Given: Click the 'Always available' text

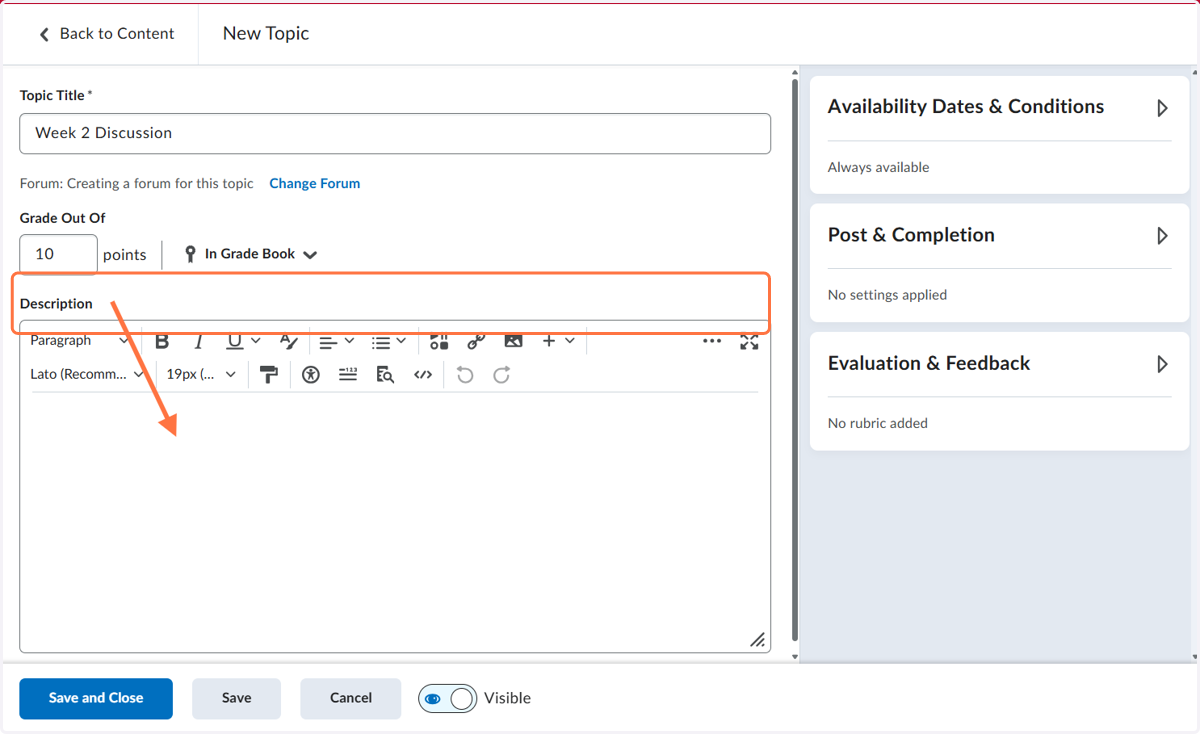Looking at the screenshot, I should (x=879, y=167).
